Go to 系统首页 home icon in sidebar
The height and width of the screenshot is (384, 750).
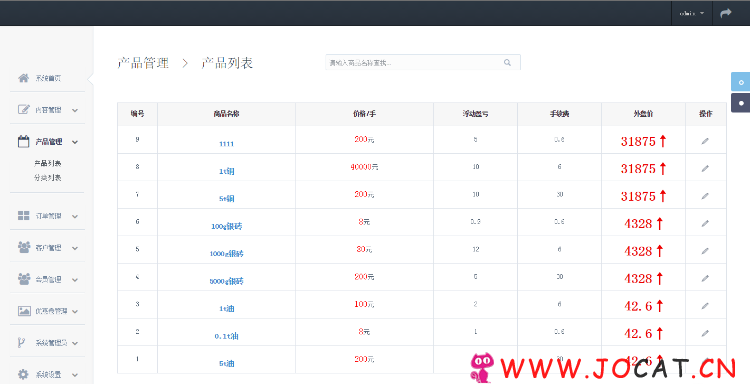click(x=23, y=78)
